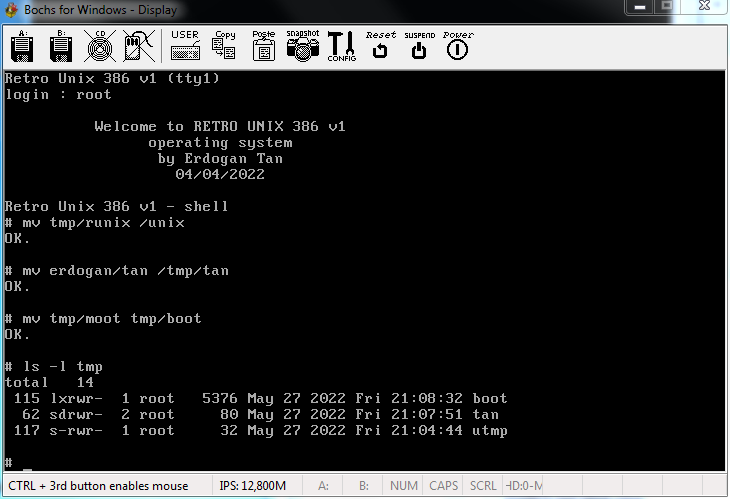The height and width of the screenshot is (499, 730).
Task: Click the floppy B: drive icon
Action: (x=61, y=47)
